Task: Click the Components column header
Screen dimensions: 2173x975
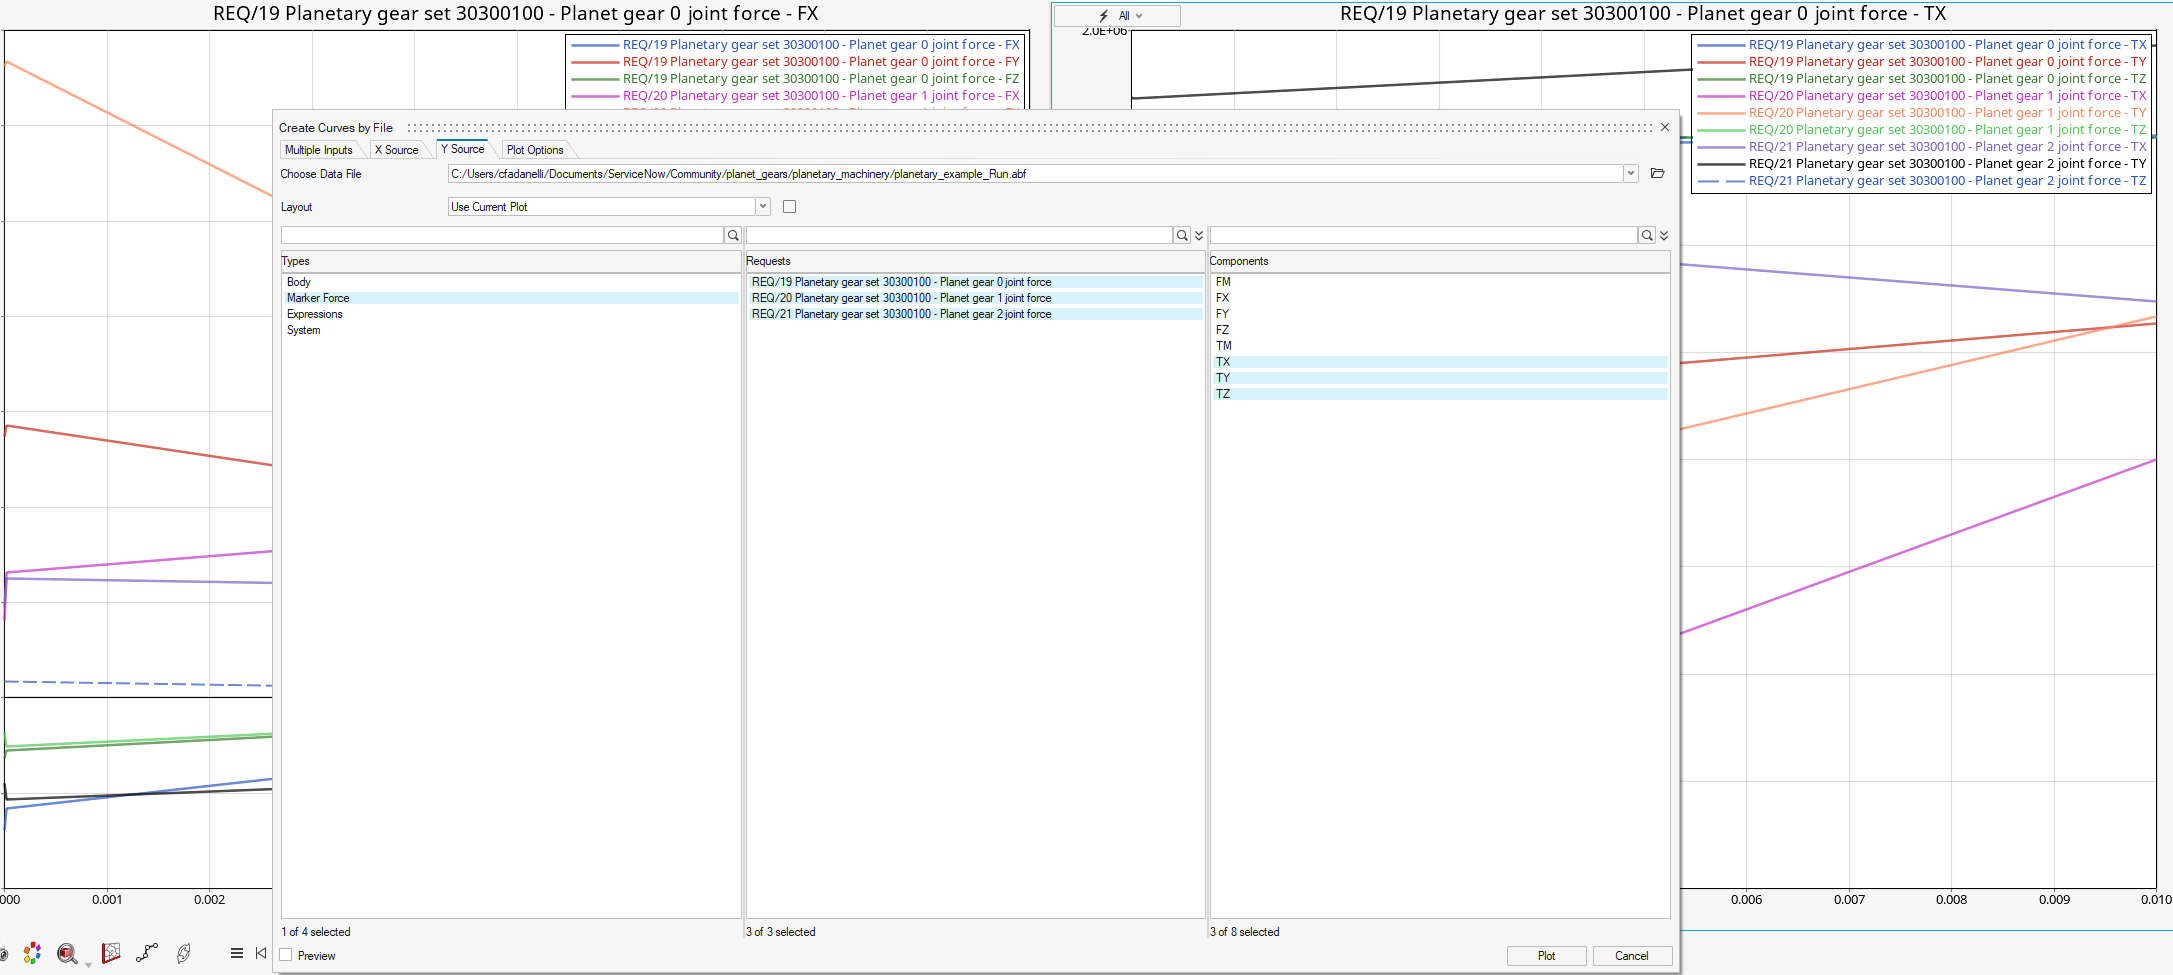Action: tap(1440, 261)
